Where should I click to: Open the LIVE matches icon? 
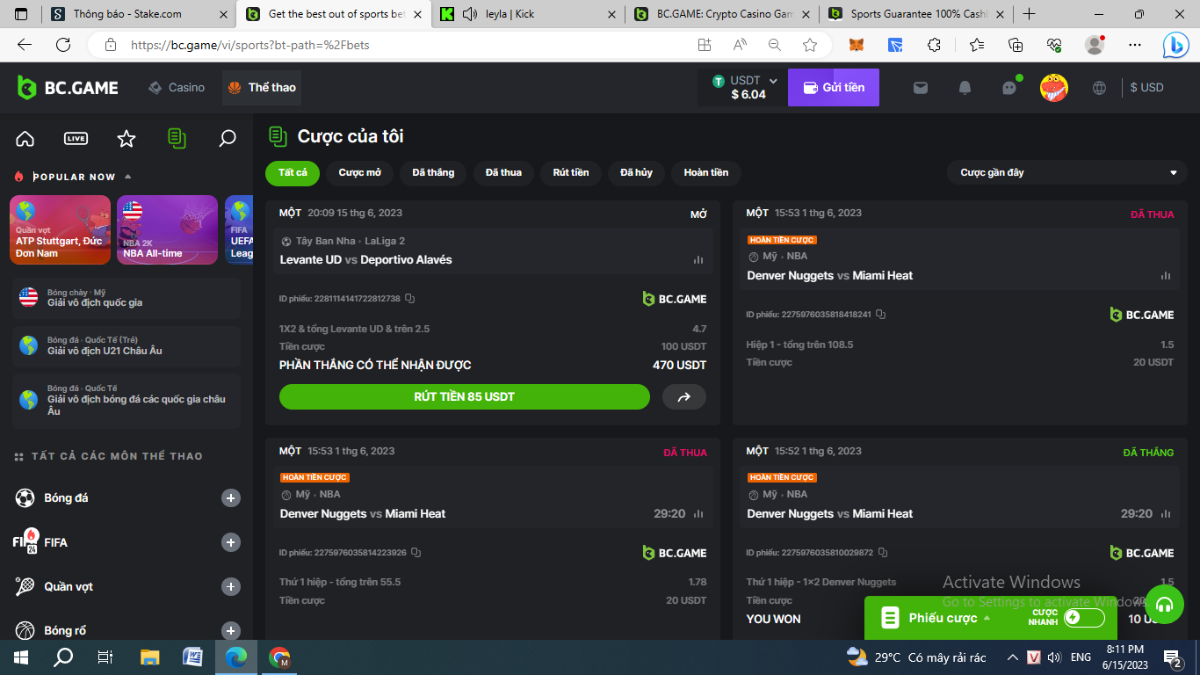pyautogui.click(x=76, y=139)
